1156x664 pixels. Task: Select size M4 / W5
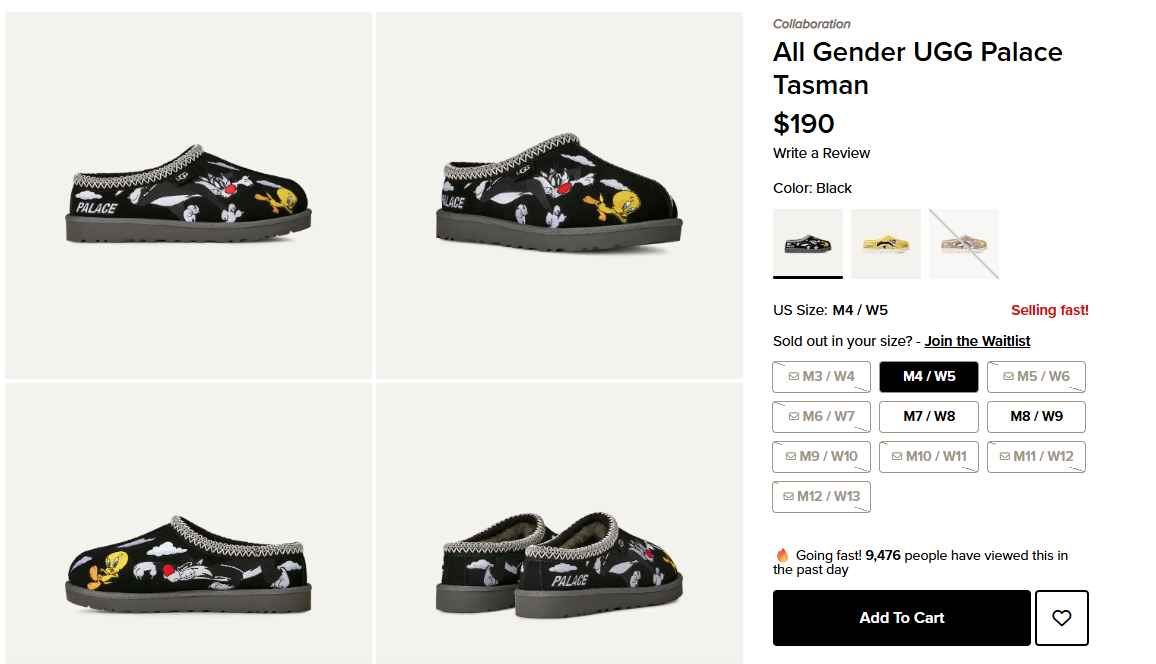(929, 377)
